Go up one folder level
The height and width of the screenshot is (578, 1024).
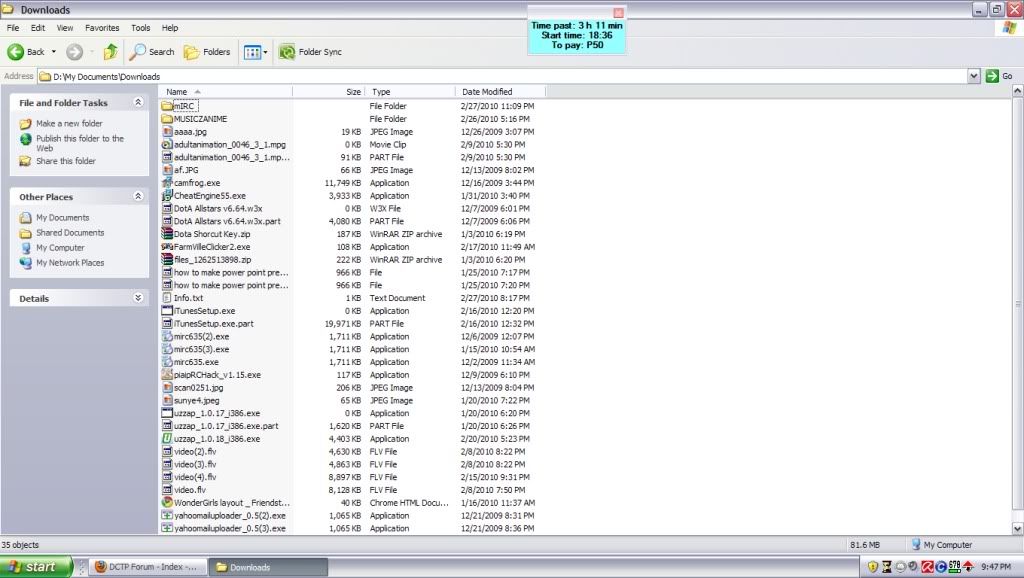click(x=111, y=52)
